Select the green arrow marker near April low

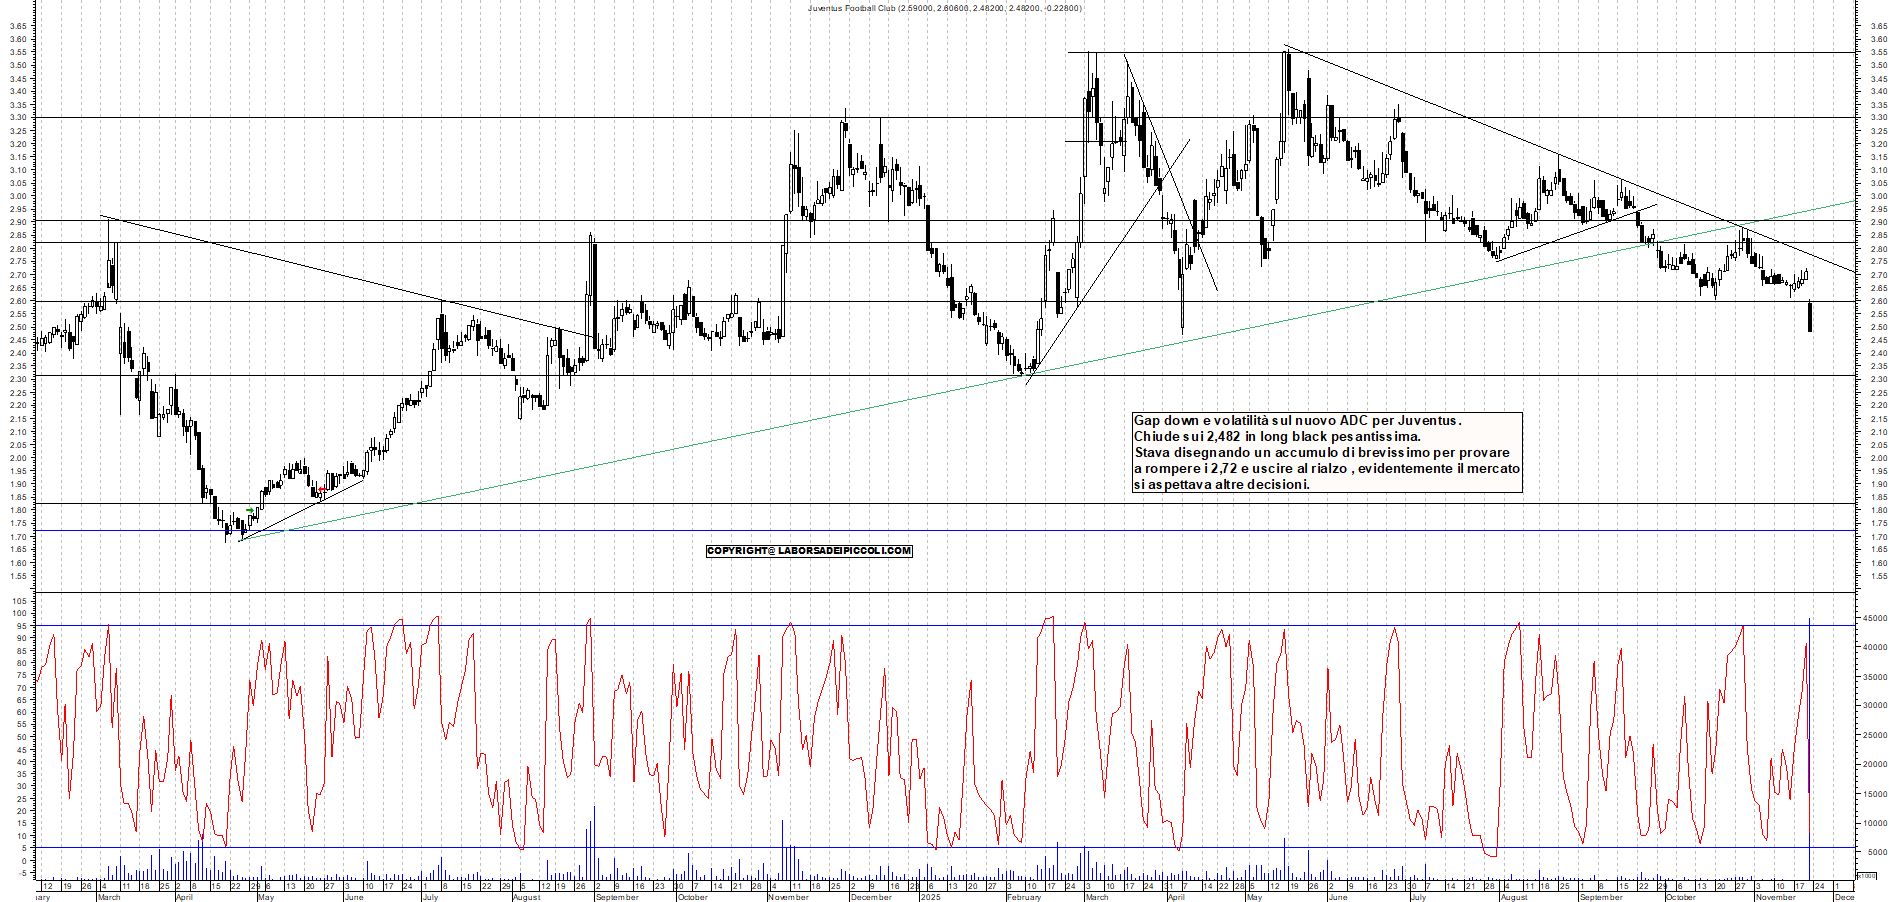tap(247, 511)
